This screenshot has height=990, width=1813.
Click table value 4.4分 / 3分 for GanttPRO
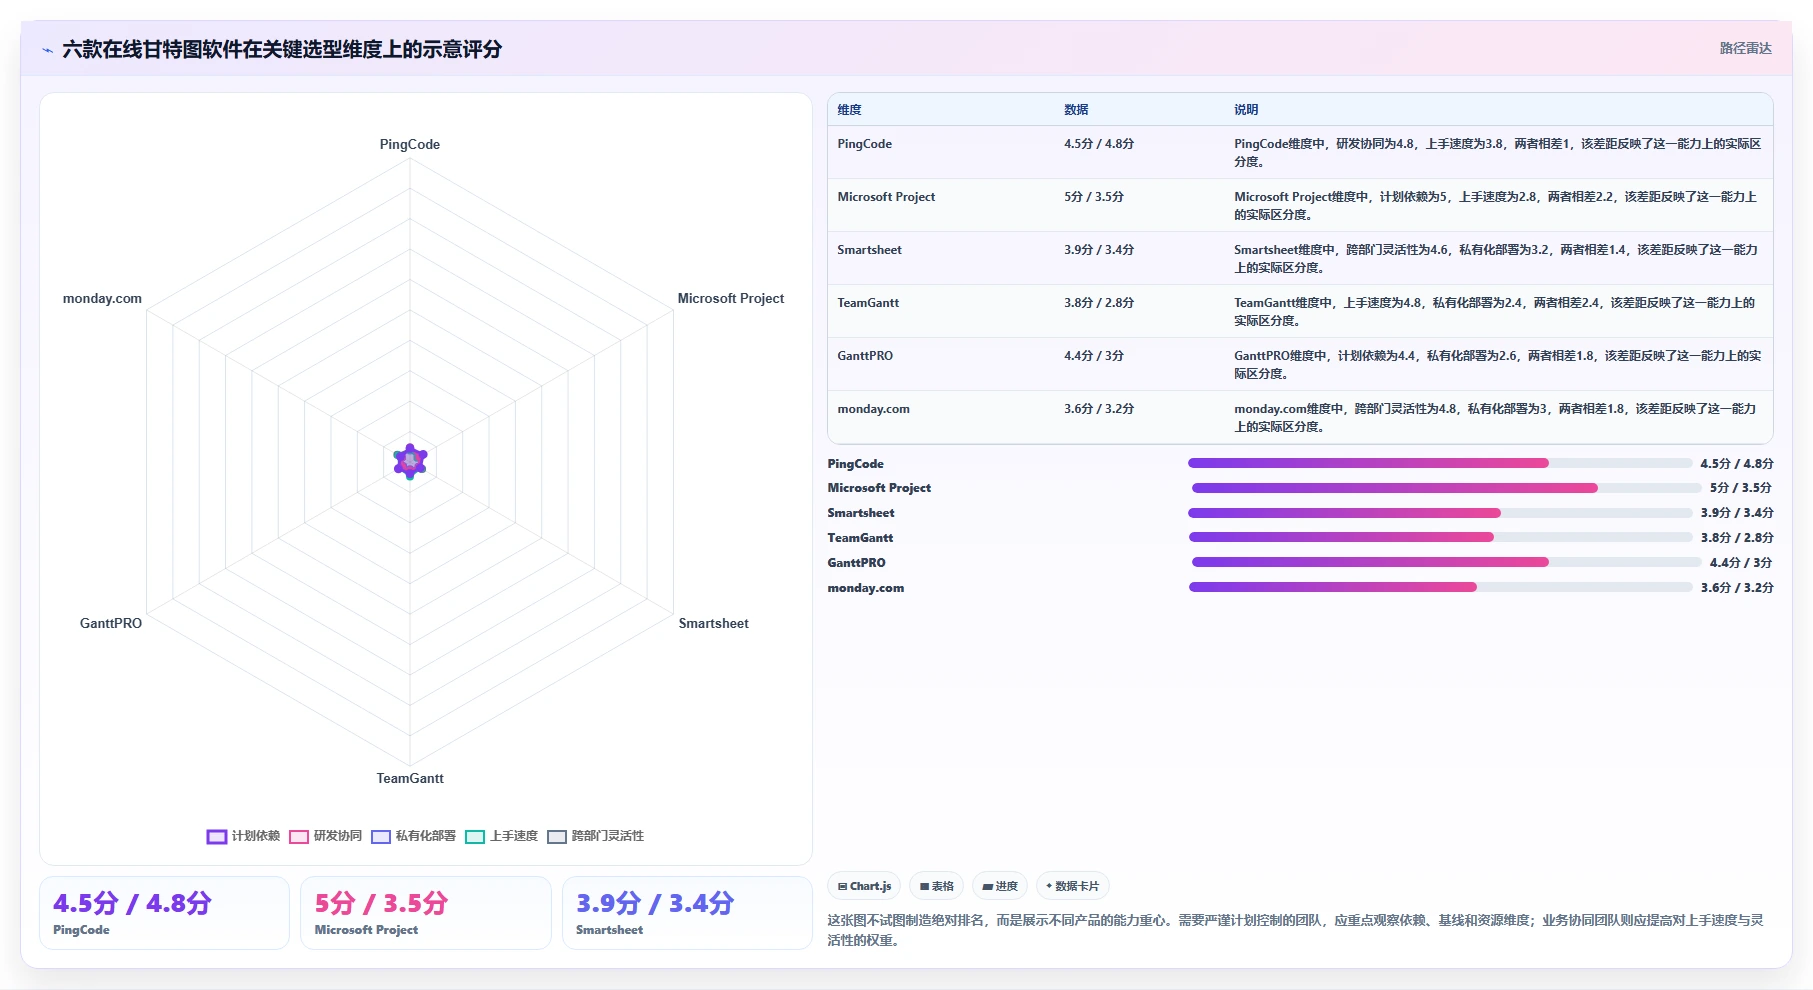(x=1094, y=356)
